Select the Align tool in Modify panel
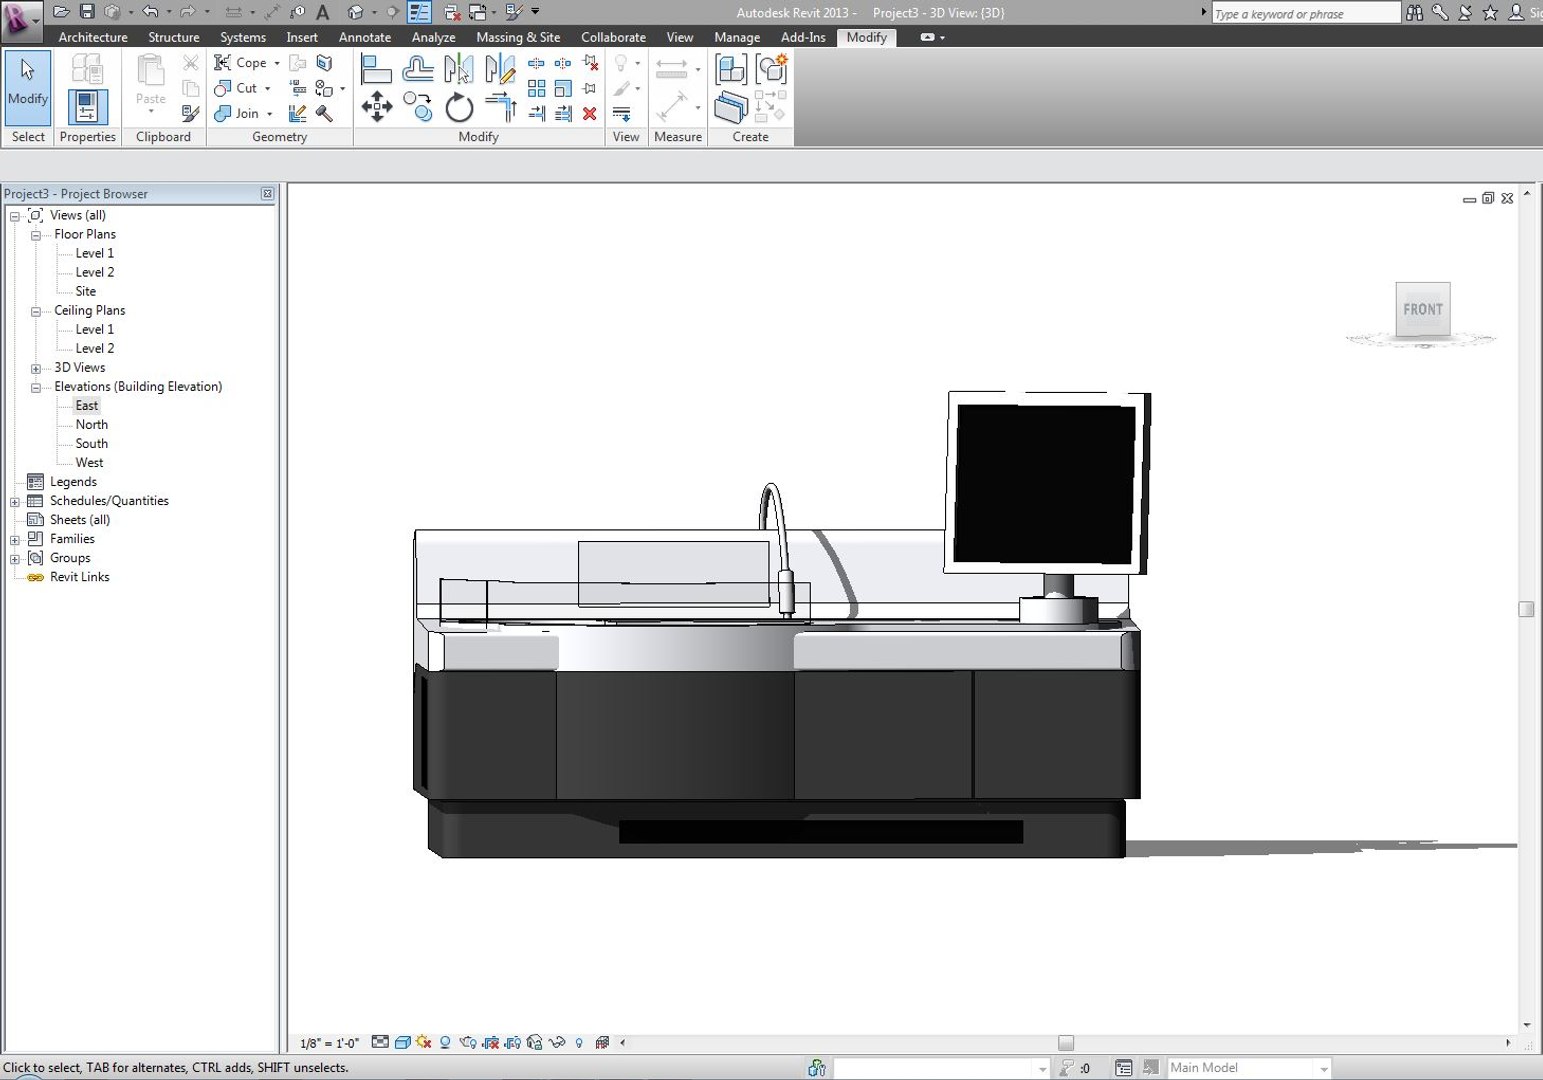The width and height of the screenshot is (1543, 1080). (375, 69)
